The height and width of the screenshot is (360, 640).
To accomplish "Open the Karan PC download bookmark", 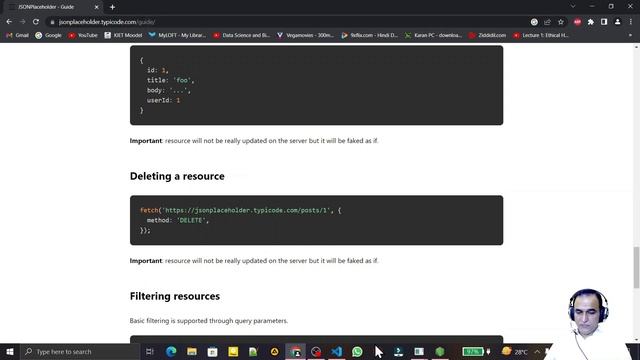I will coord(433,36).
